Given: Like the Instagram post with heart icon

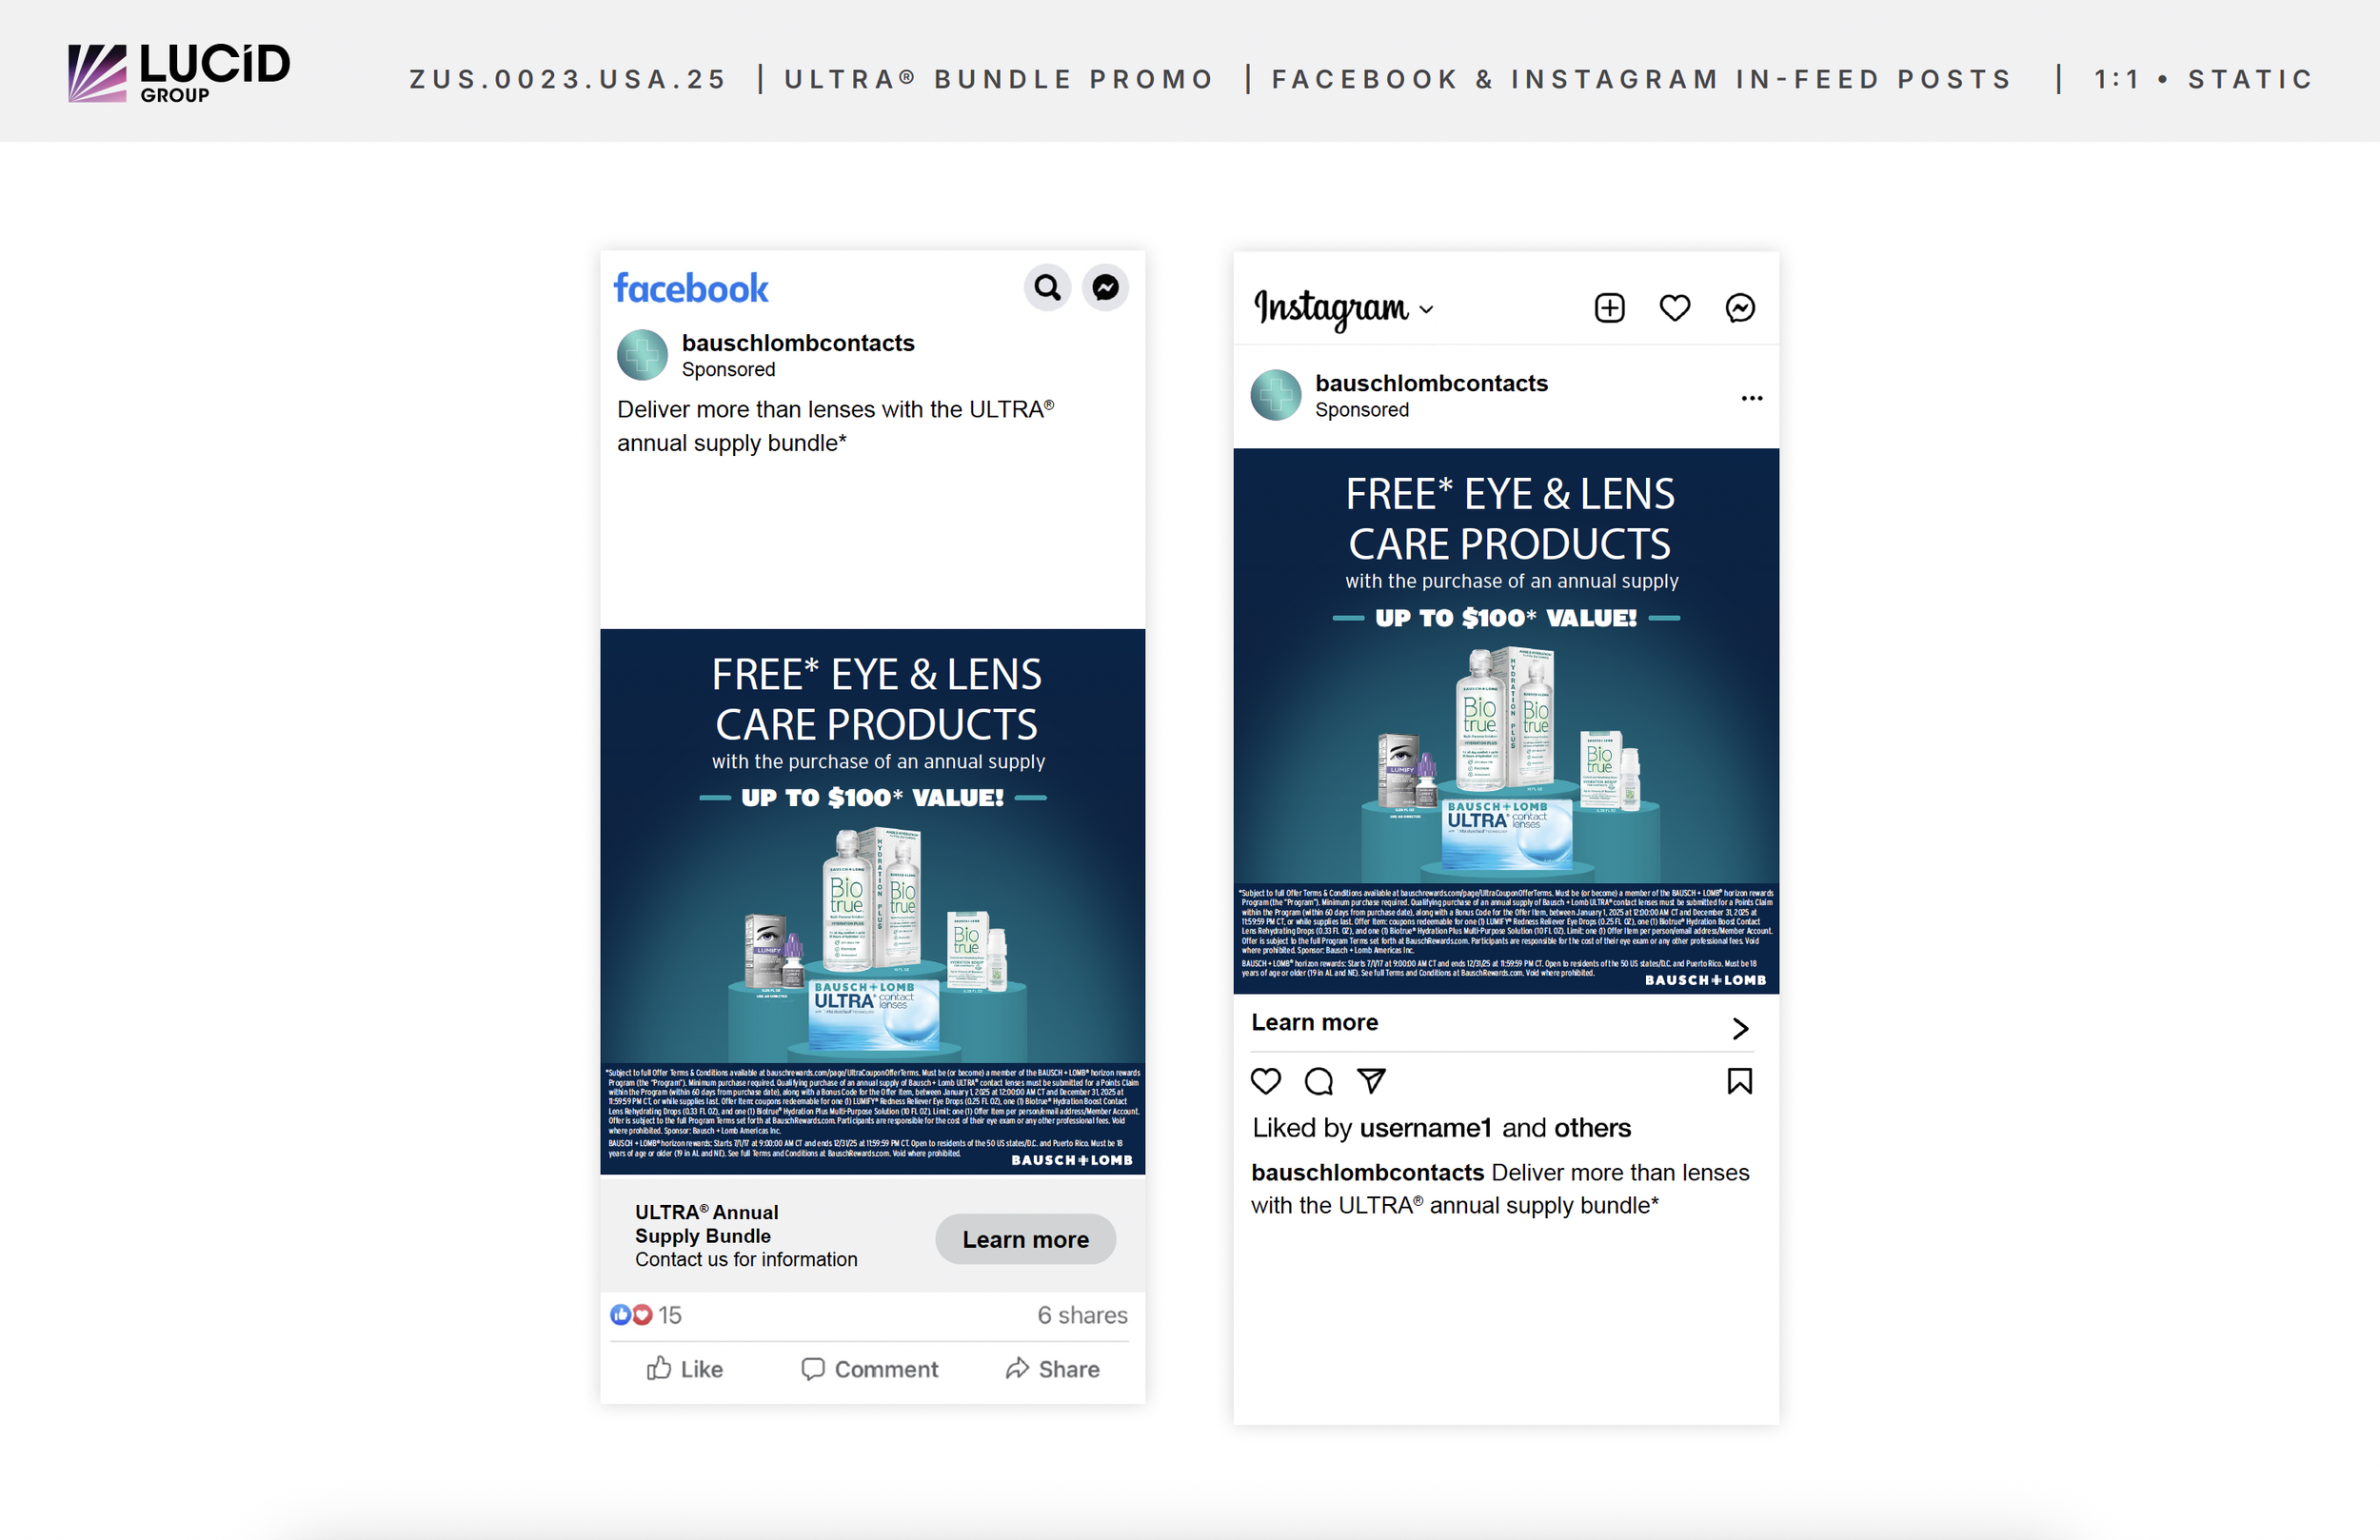Looking at the screenshot, I should point(1266,1081).
